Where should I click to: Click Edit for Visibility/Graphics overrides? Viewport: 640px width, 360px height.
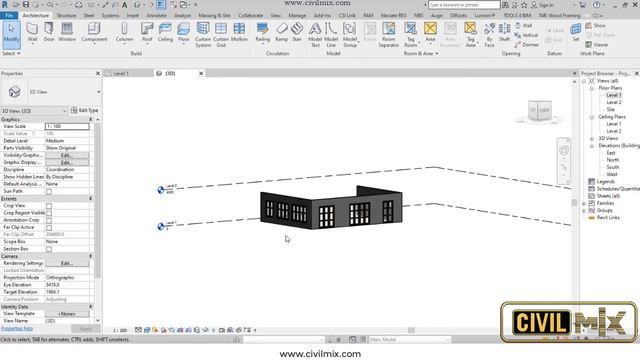coord(67,156)
